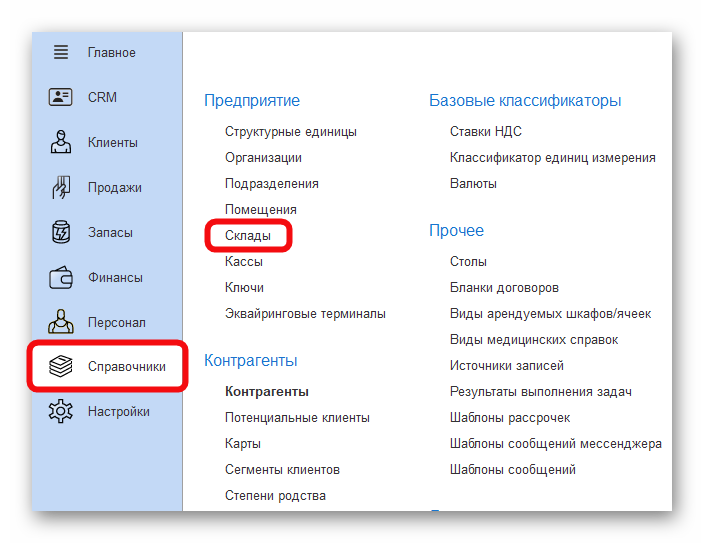Screen dimensions: 704x543
Task: Open the CRM section label
Action: (x=102, y=97)
